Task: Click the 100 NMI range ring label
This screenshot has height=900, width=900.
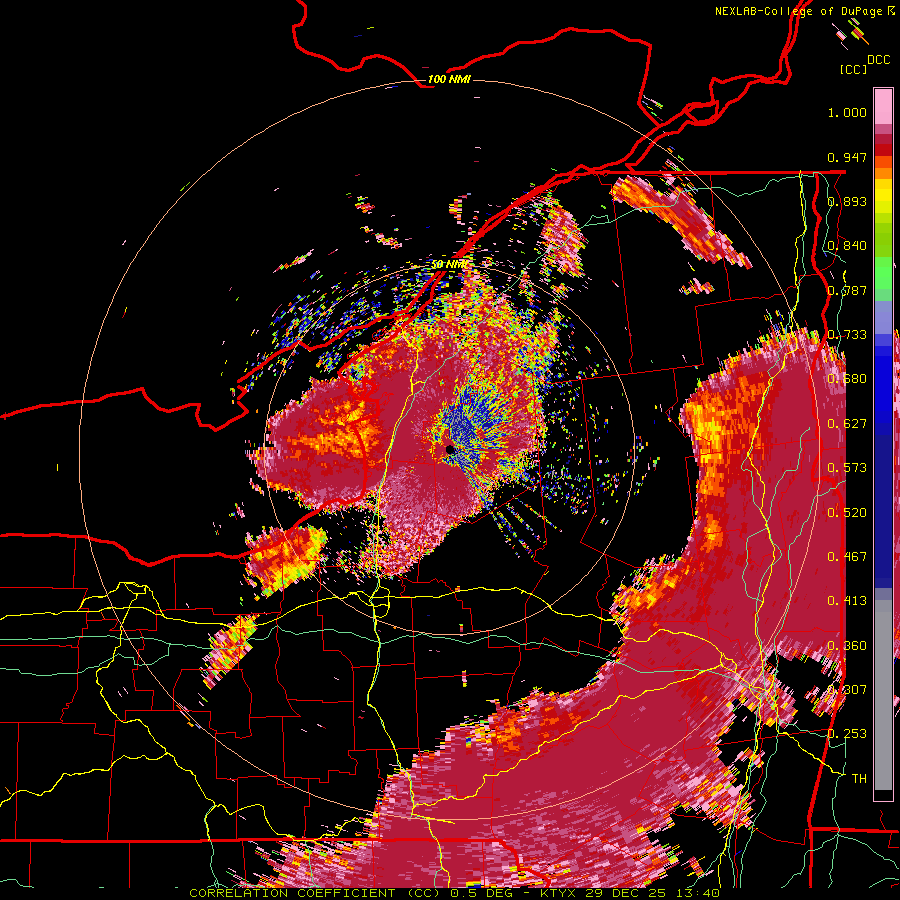Action: (449, 79)
